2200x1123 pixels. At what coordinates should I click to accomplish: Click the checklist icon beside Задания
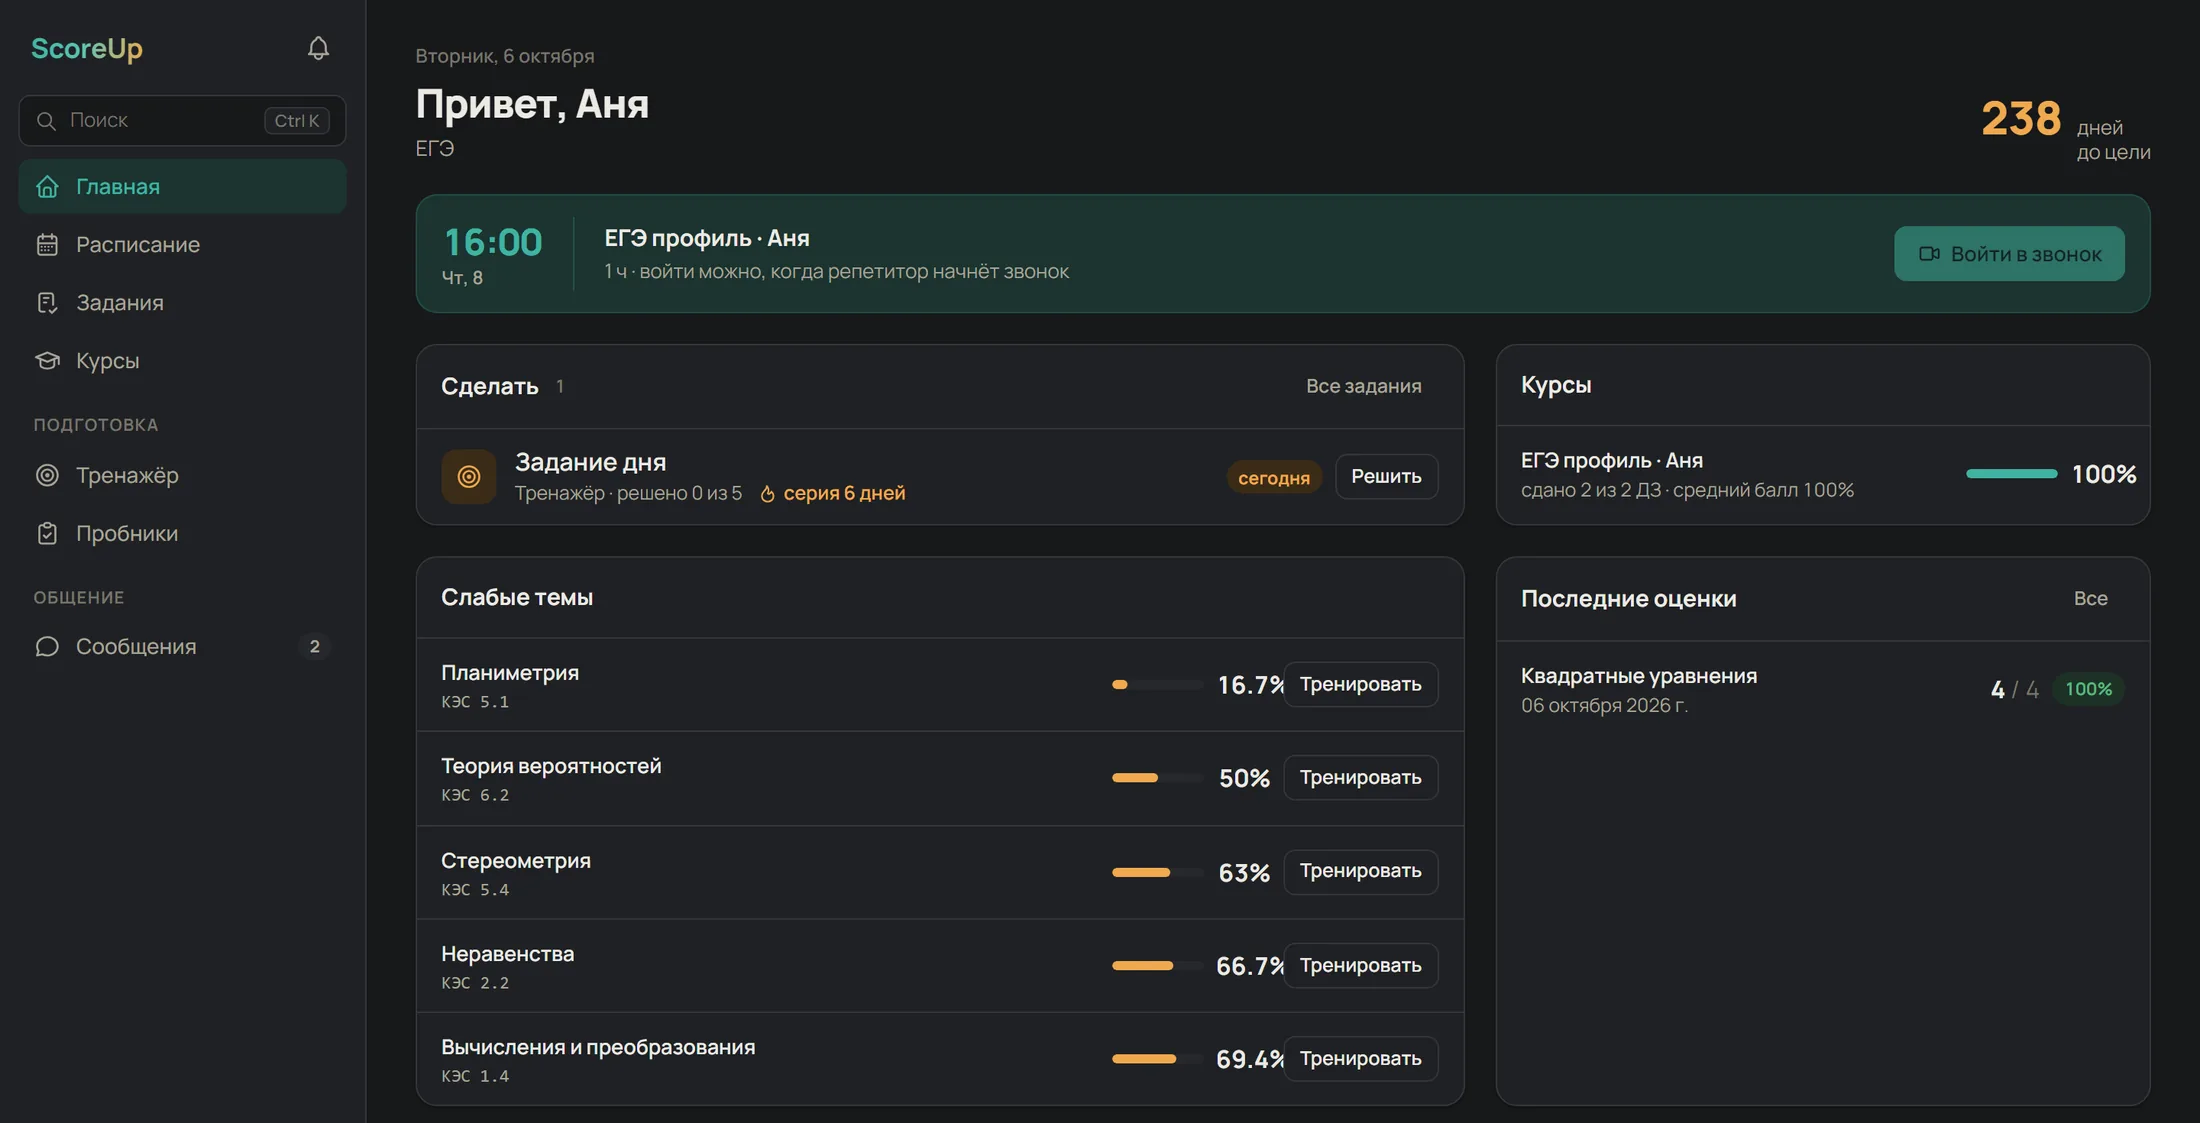click(x=47, y=303)
